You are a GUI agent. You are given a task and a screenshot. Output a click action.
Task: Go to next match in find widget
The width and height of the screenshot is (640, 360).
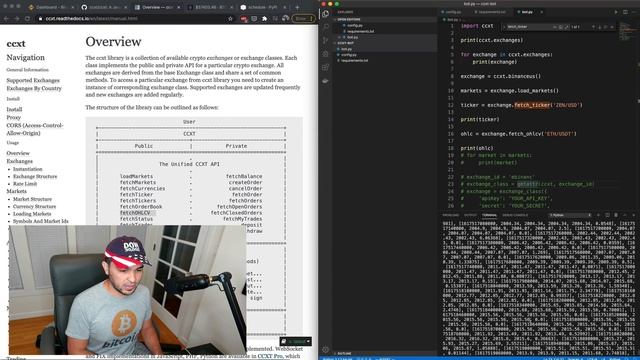(x=600, y=27)
